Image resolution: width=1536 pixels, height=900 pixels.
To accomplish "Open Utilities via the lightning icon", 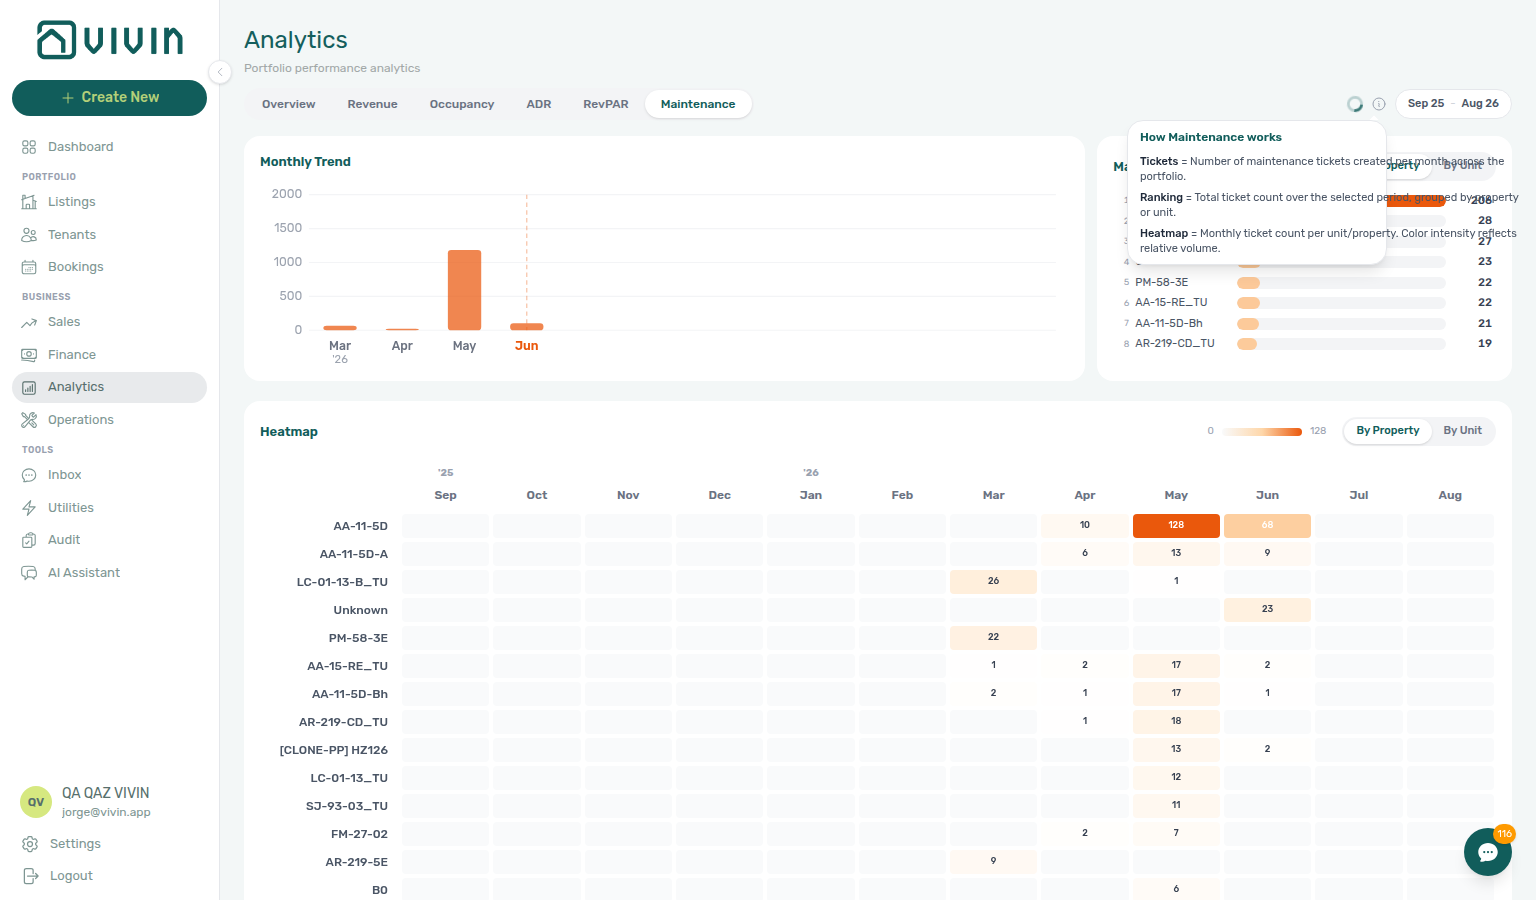I will [x=29, y=508].
